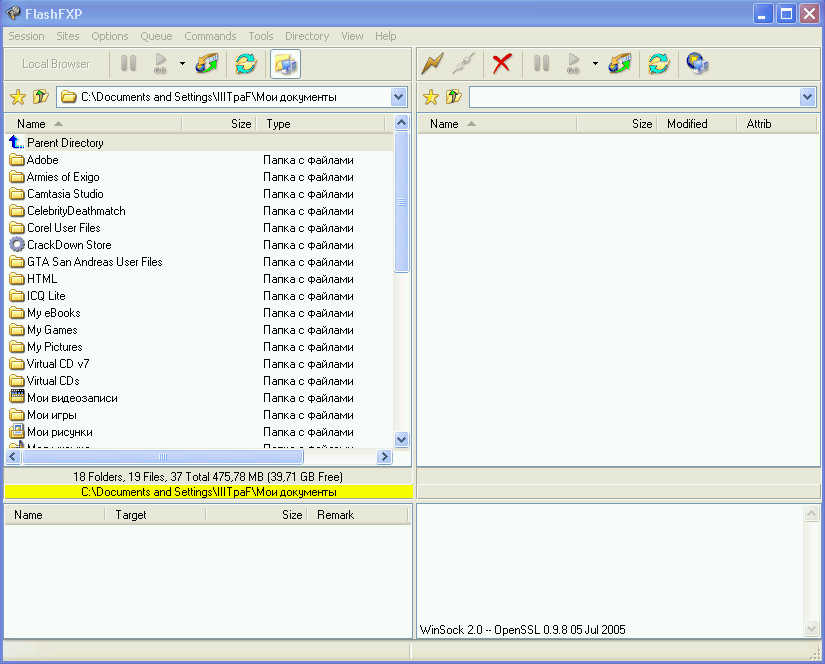
Task: Click the right pane up-directory folder icon
Action: click(x=454, y=97)
